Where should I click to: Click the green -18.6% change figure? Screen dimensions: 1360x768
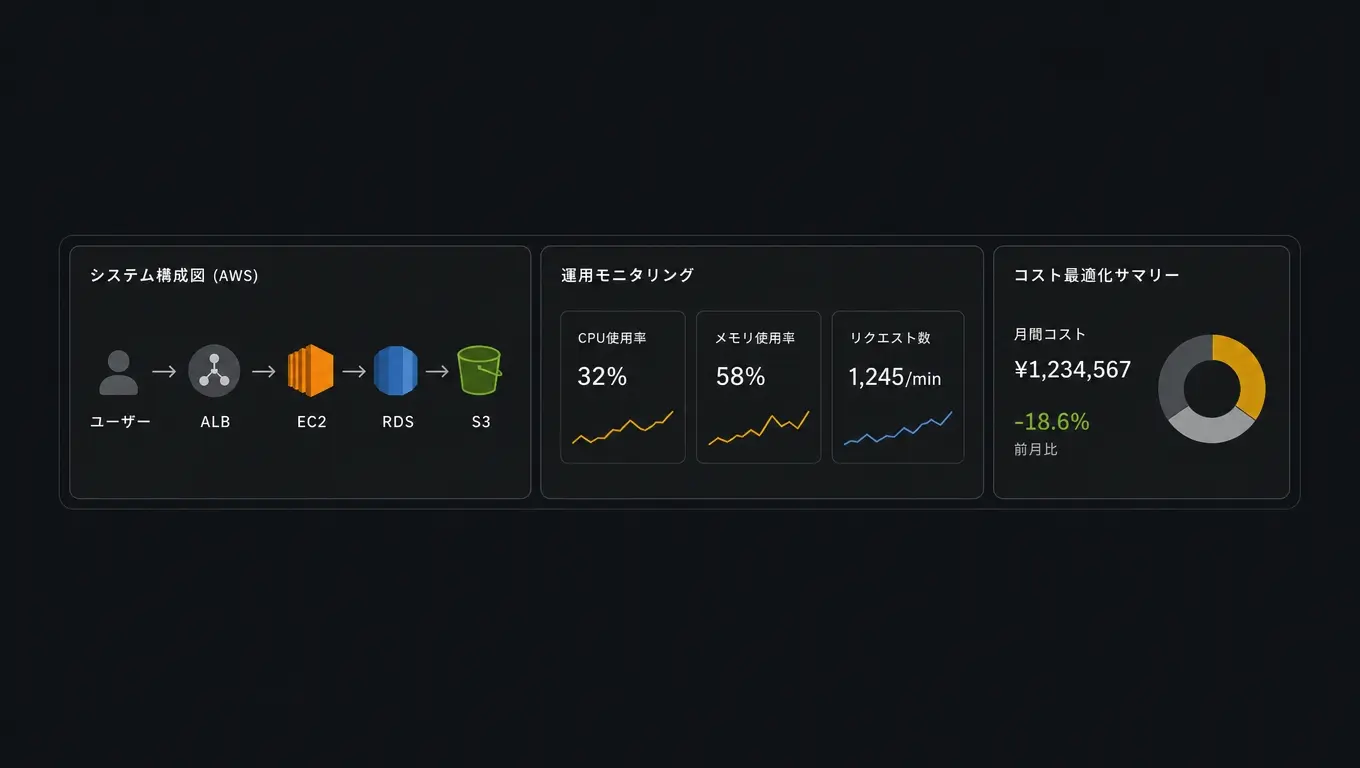1052,421
